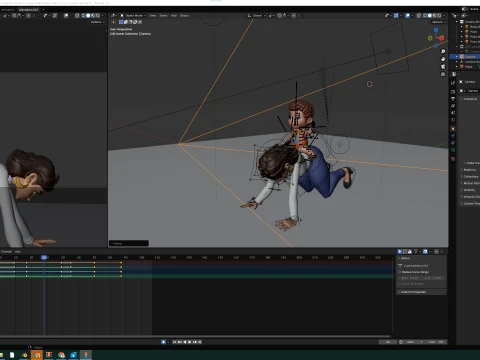
Task: Open the viewport editor type icon
Action: [x=113, y=15]
